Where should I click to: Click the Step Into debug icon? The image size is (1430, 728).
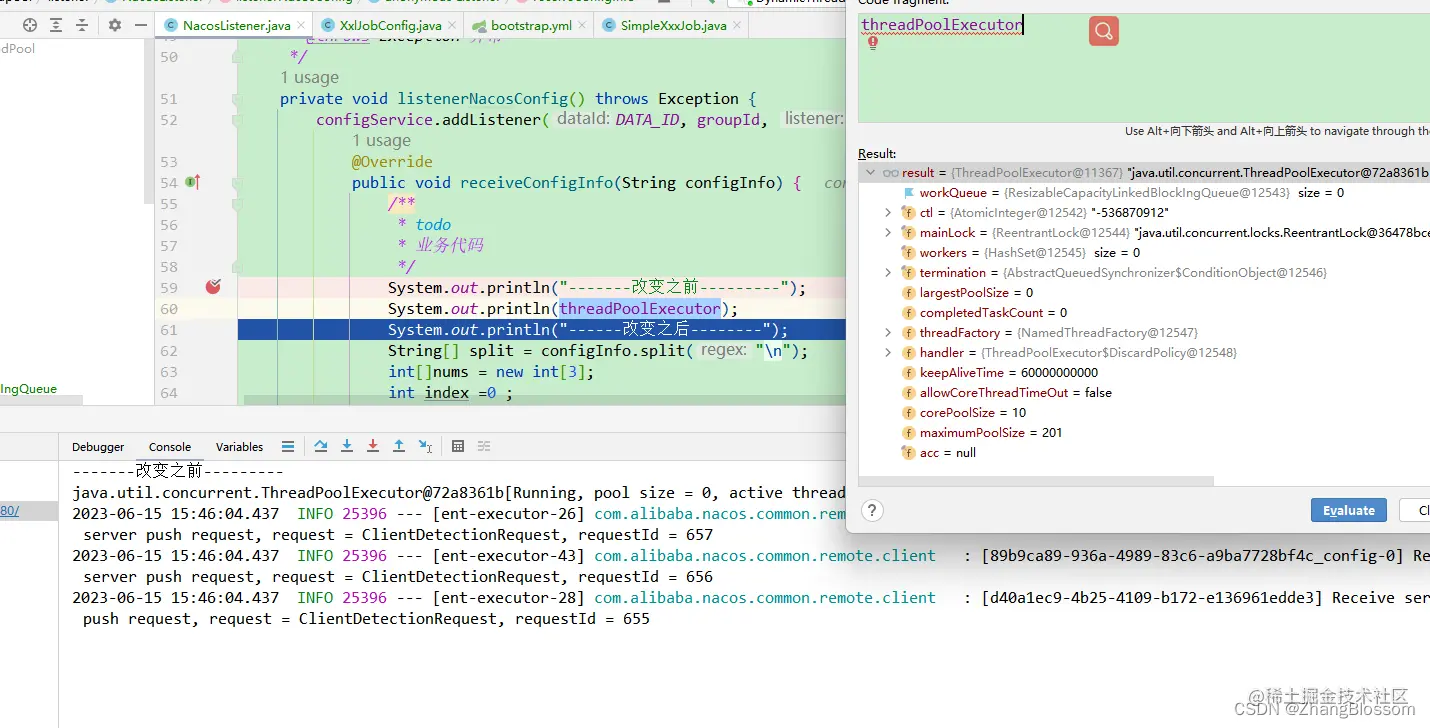(347, 446)
